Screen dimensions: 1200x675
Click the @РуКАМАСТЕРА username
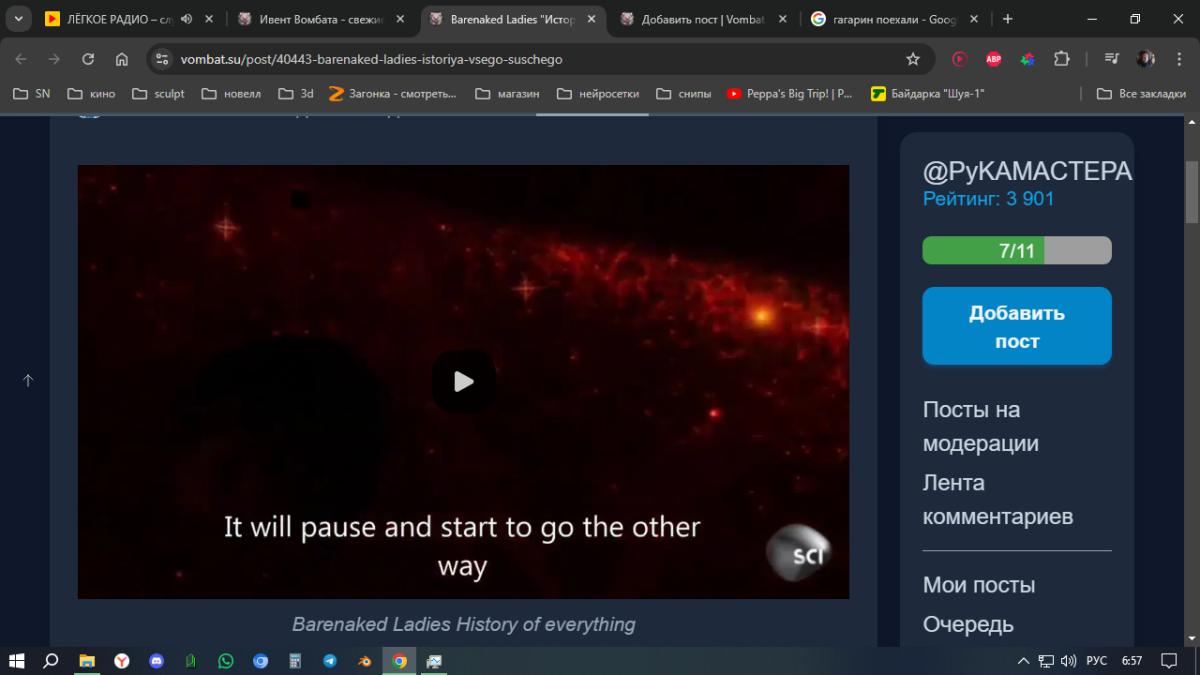(x=1027, y=171)
